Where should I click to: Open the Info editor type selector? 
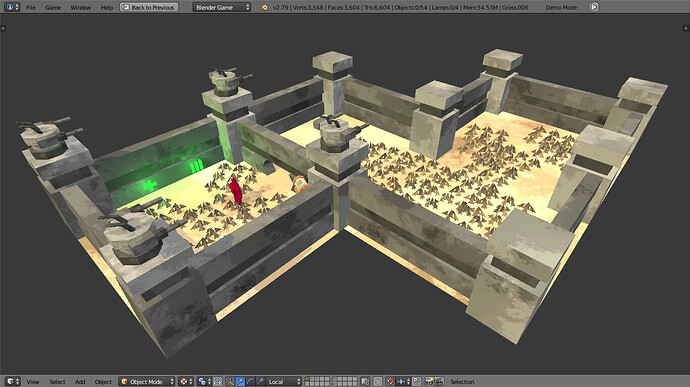point(11,7)
